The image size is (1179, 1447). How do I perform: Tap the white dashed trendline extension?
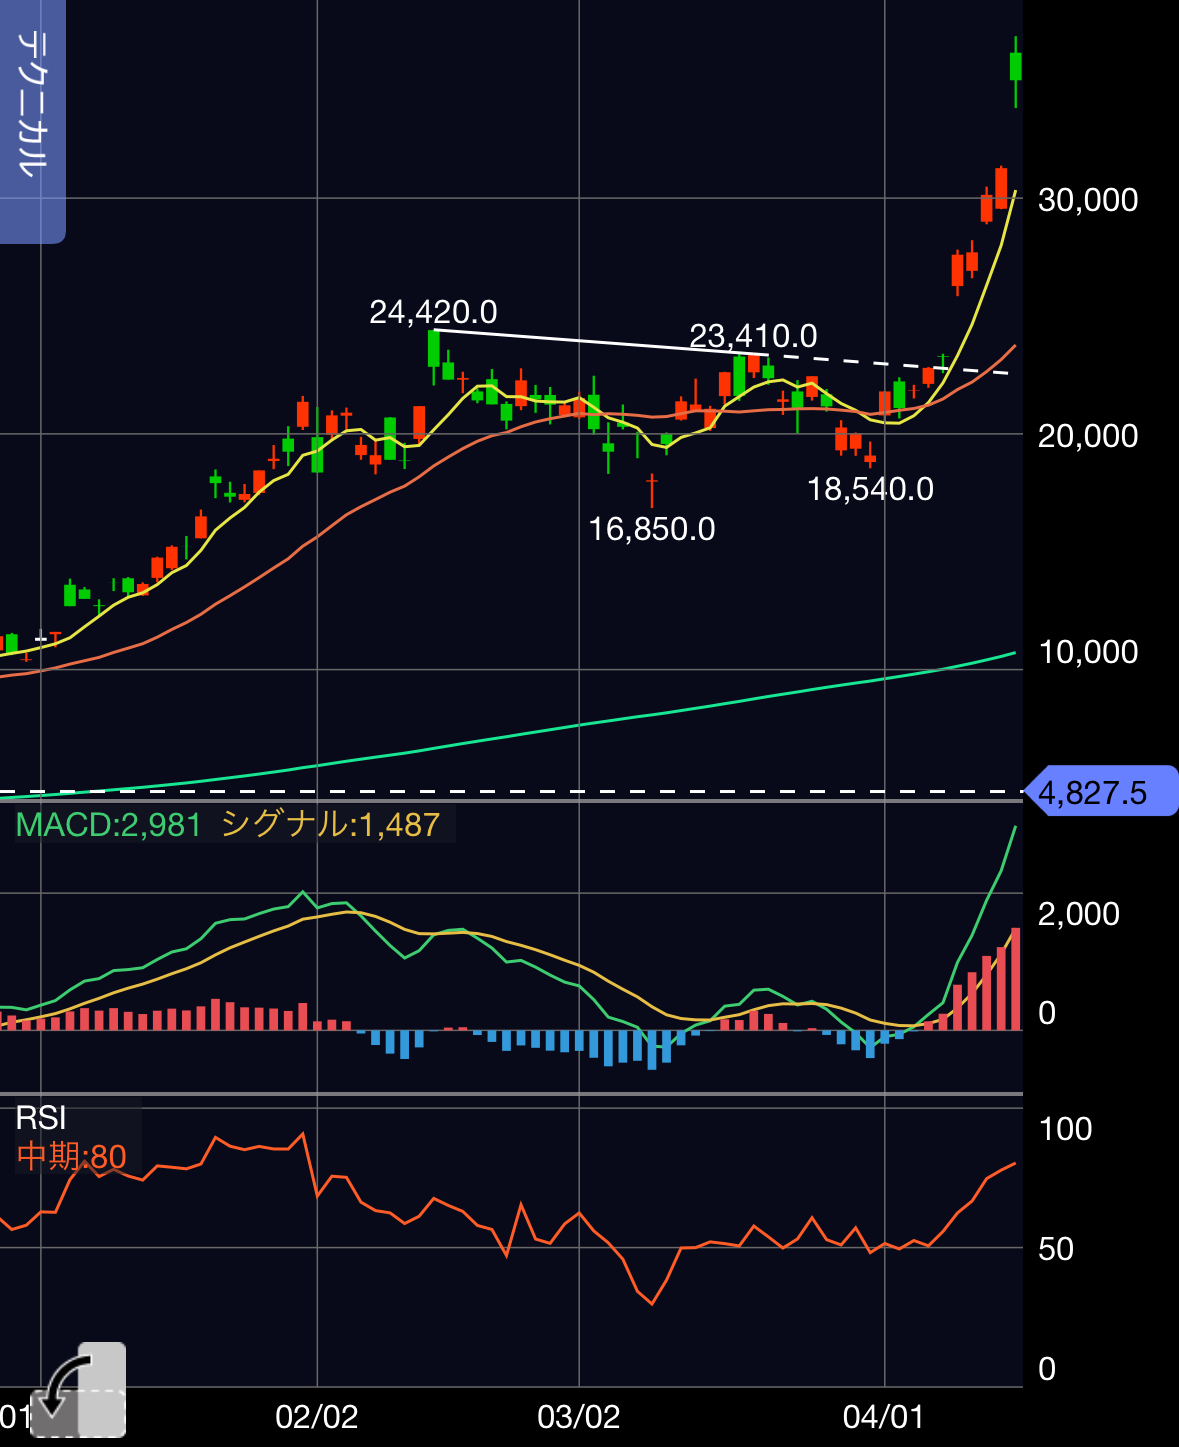click(888, 364)
